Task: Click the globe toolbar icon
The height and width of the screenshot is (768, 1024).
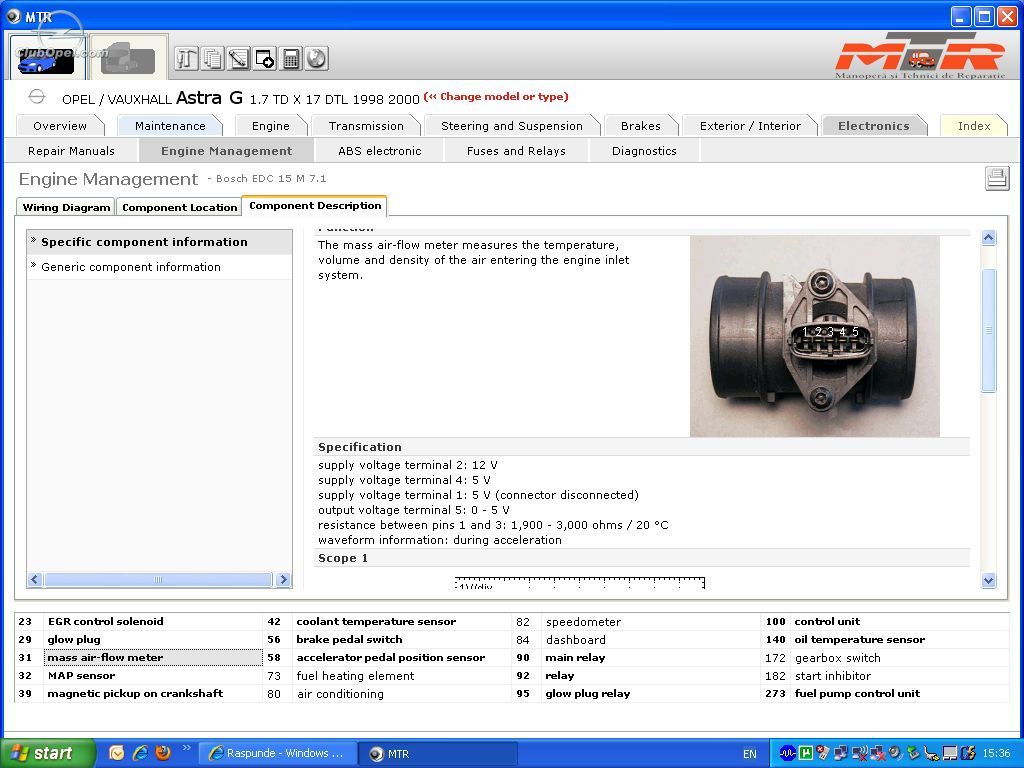Action: point(317,59)
